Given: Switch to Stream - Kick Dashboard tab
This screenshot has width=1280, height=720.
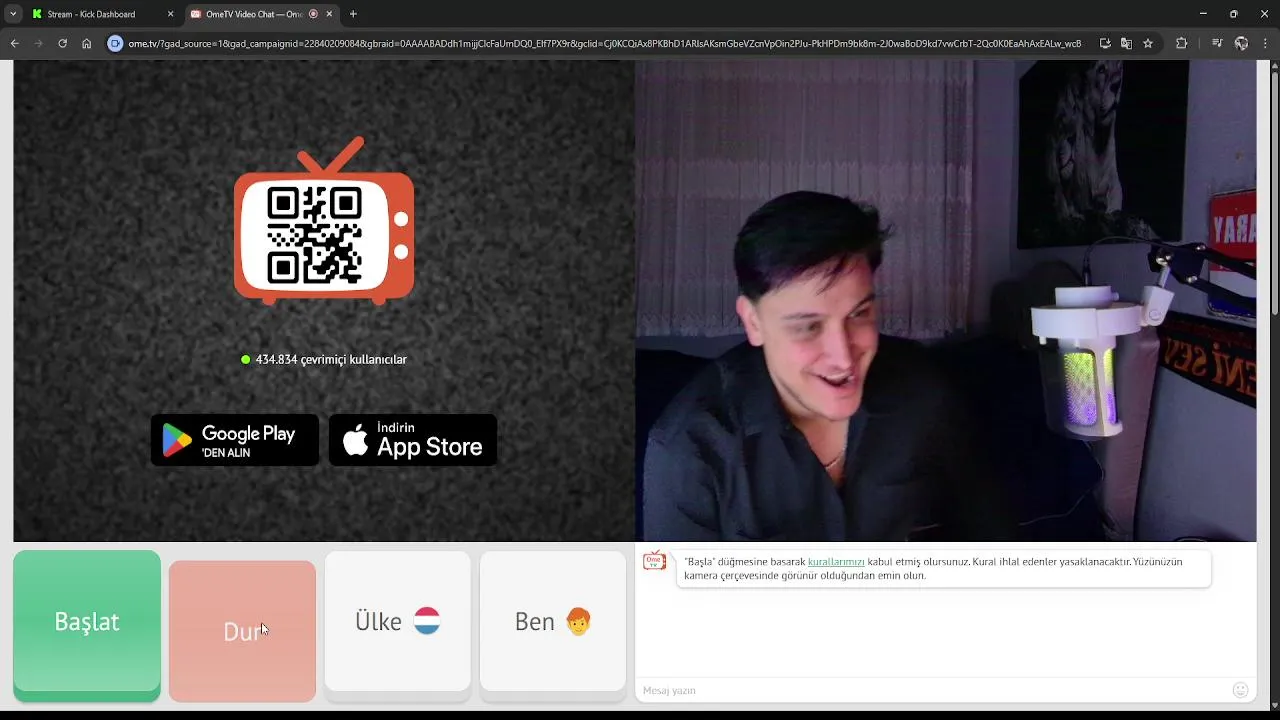Looking at the screenshot, I should coord(91,14).
